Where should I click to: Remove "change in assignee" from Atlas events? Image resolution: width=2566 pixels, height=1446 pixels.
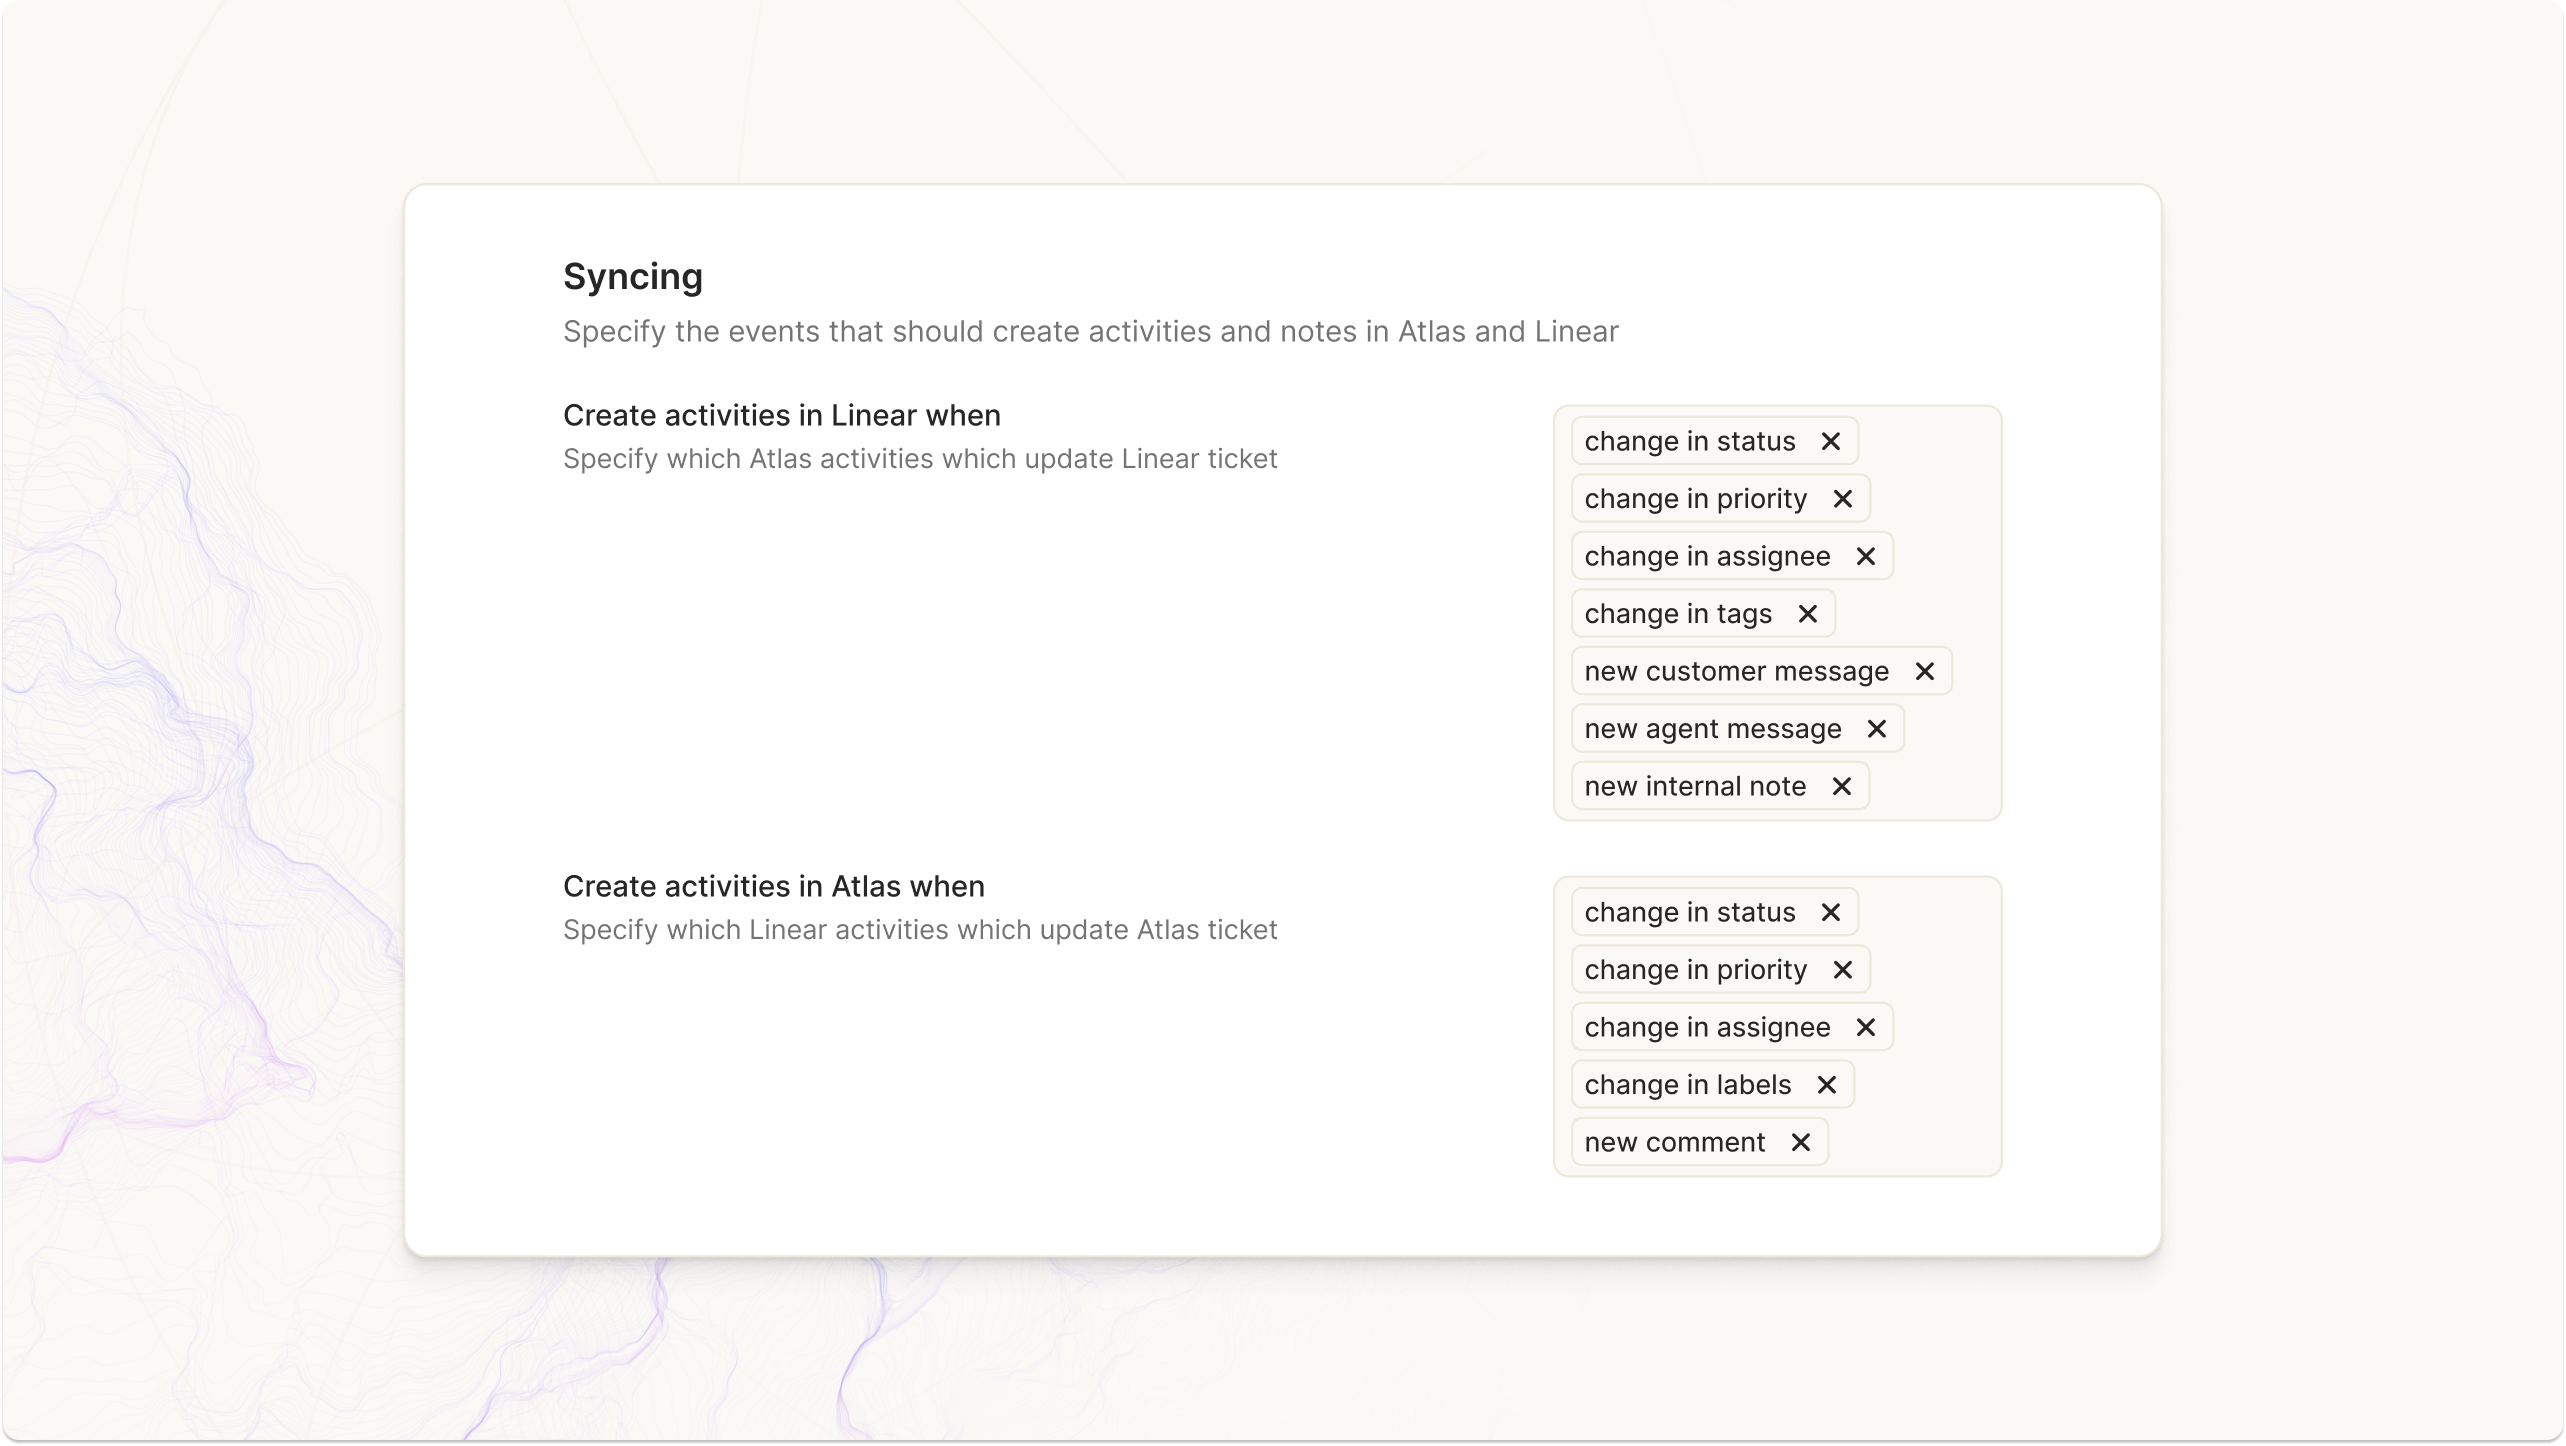pyautogui.click(x=1866, y=1026)
